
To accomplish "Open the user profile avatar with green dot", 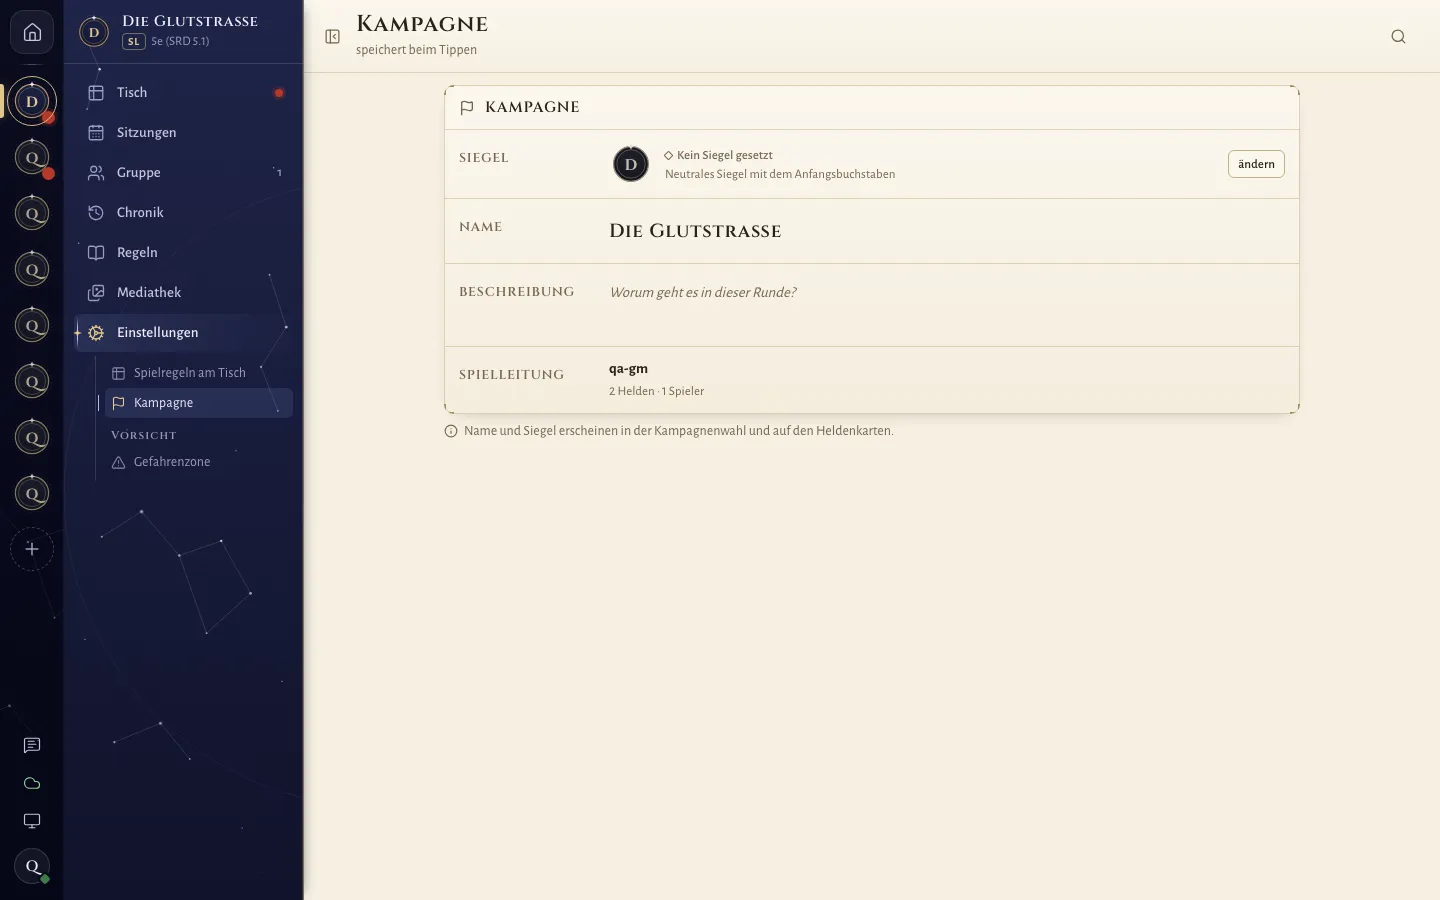I will 32,867.
